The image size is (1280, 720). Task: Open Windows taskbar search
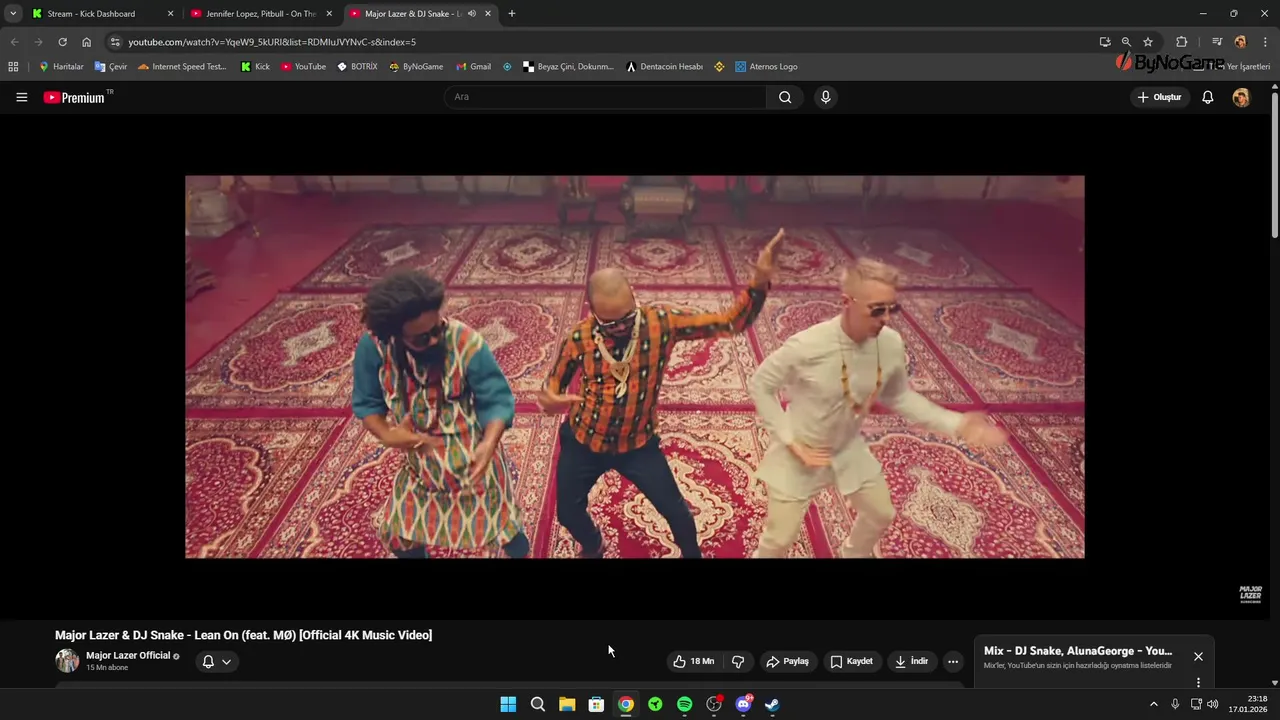538,704
